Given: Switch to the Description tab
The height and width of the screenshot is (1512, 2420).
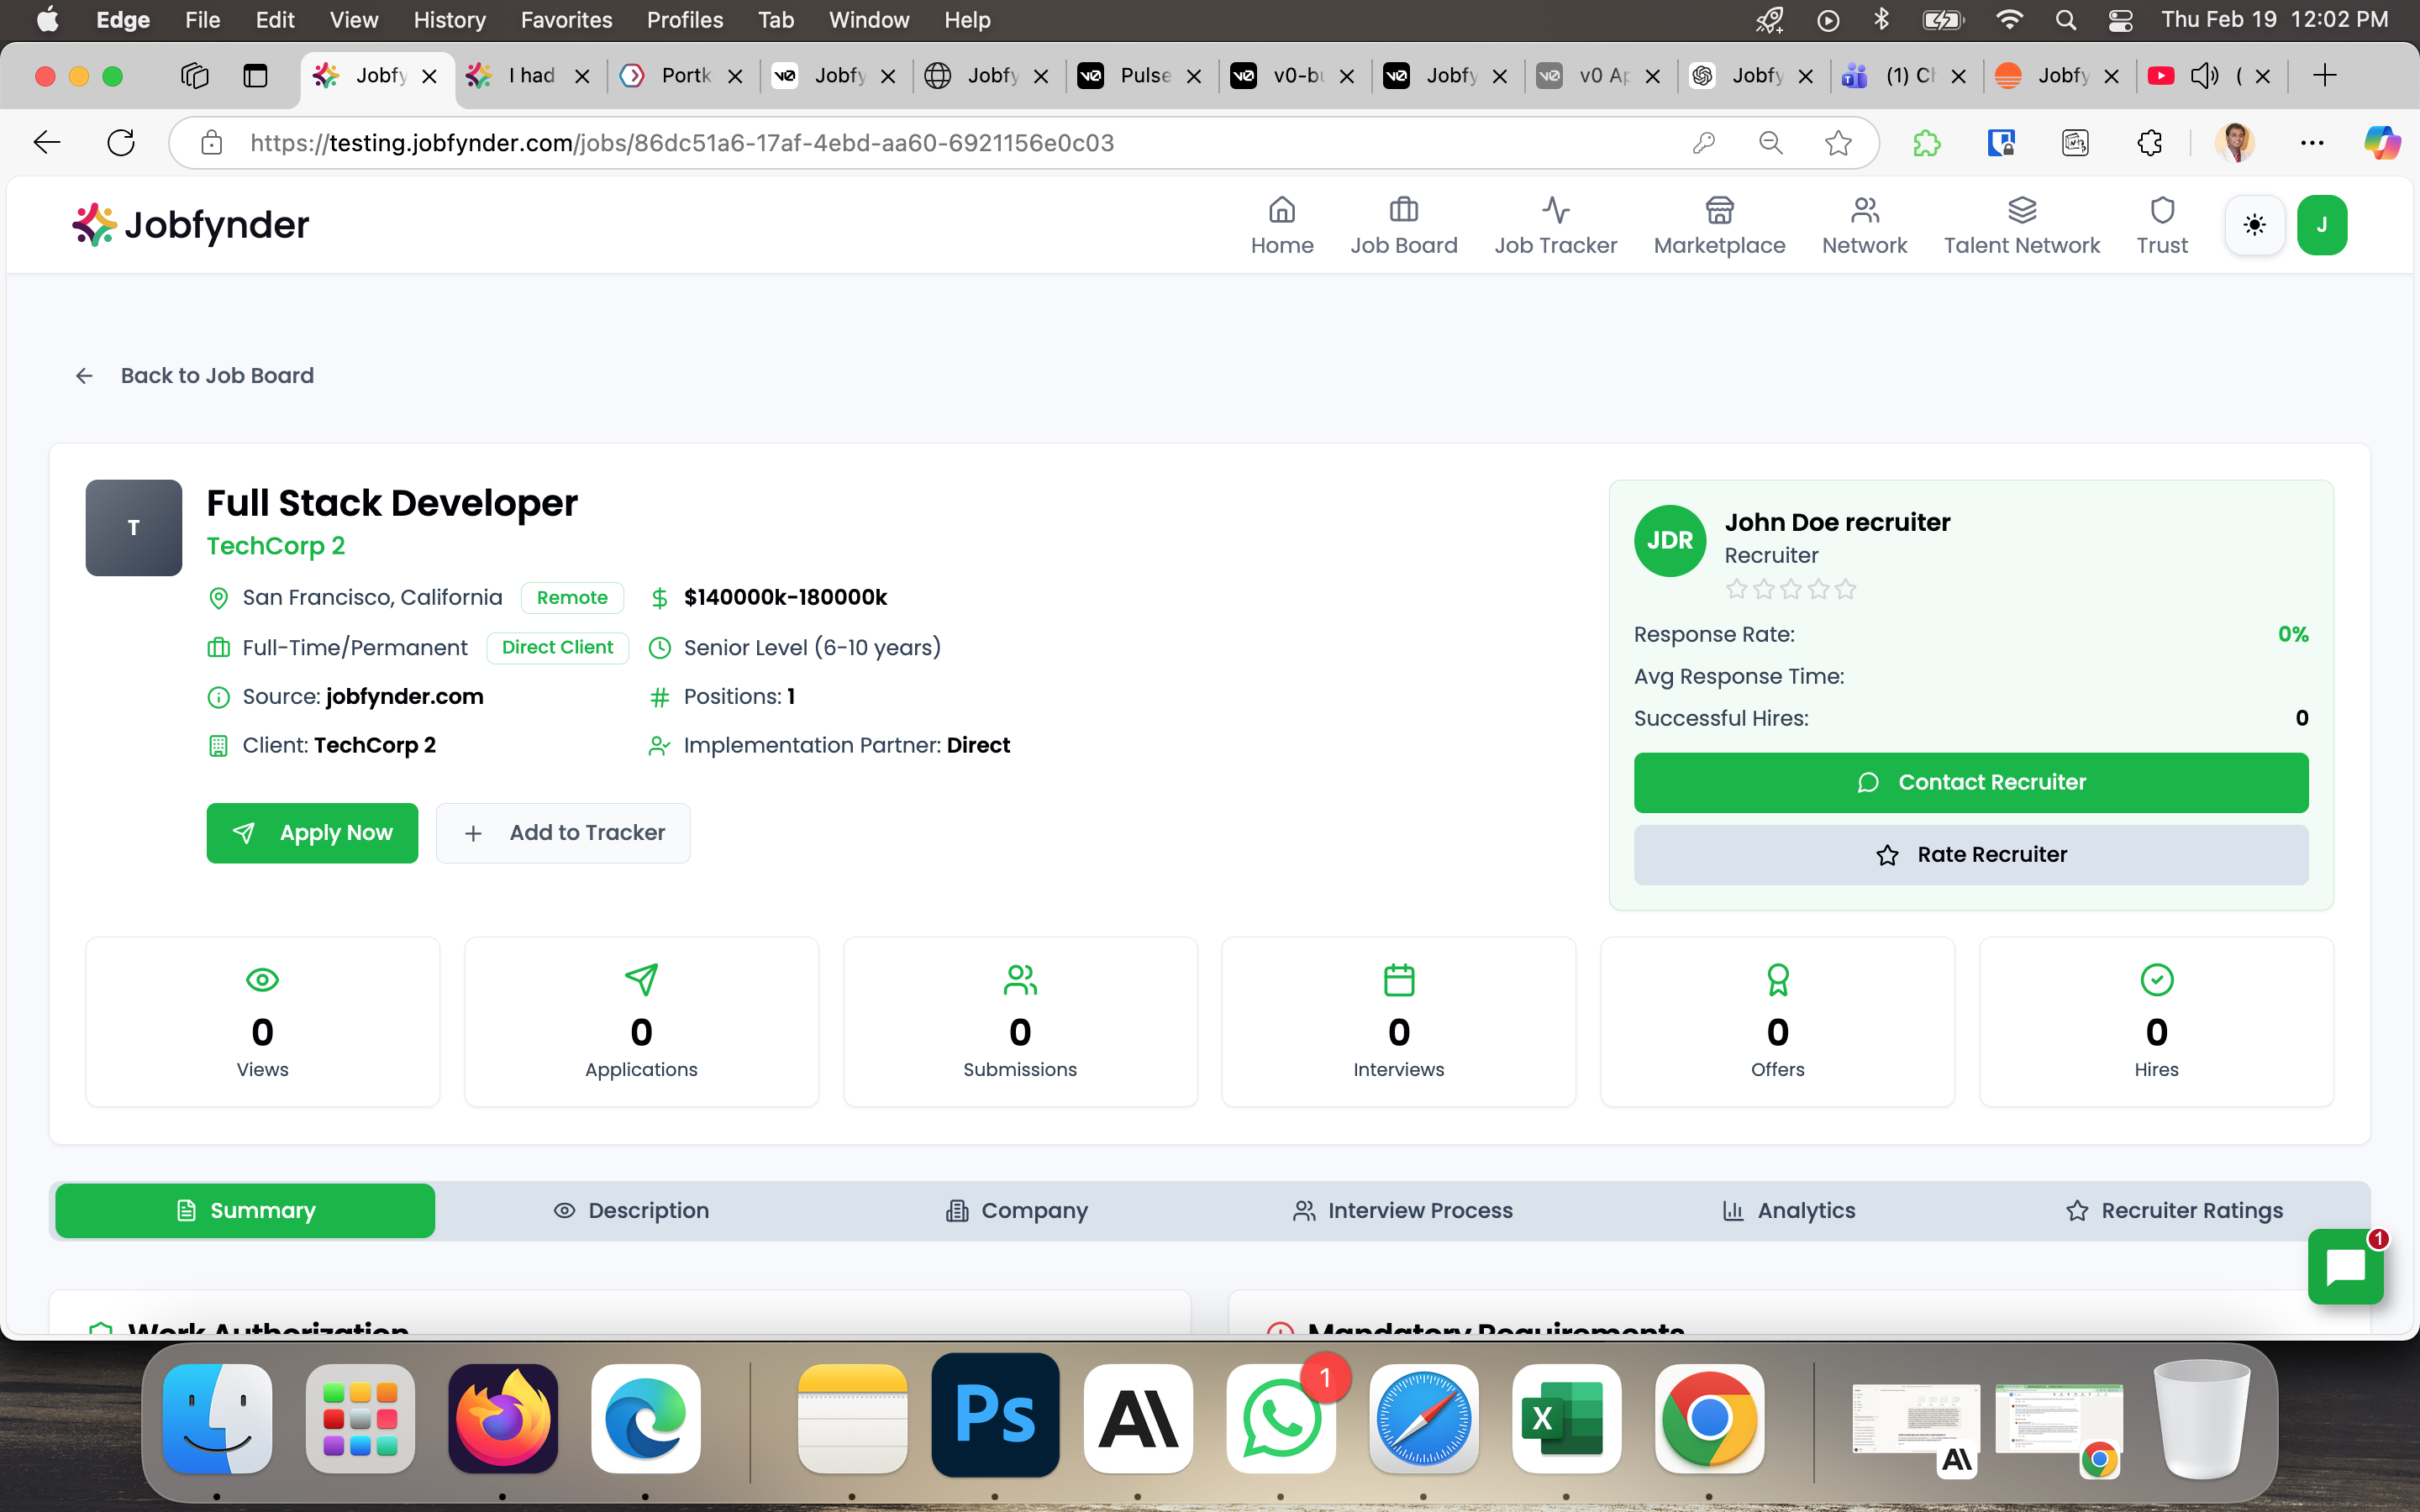Looking at the screenshot, I should [632, 1211].
